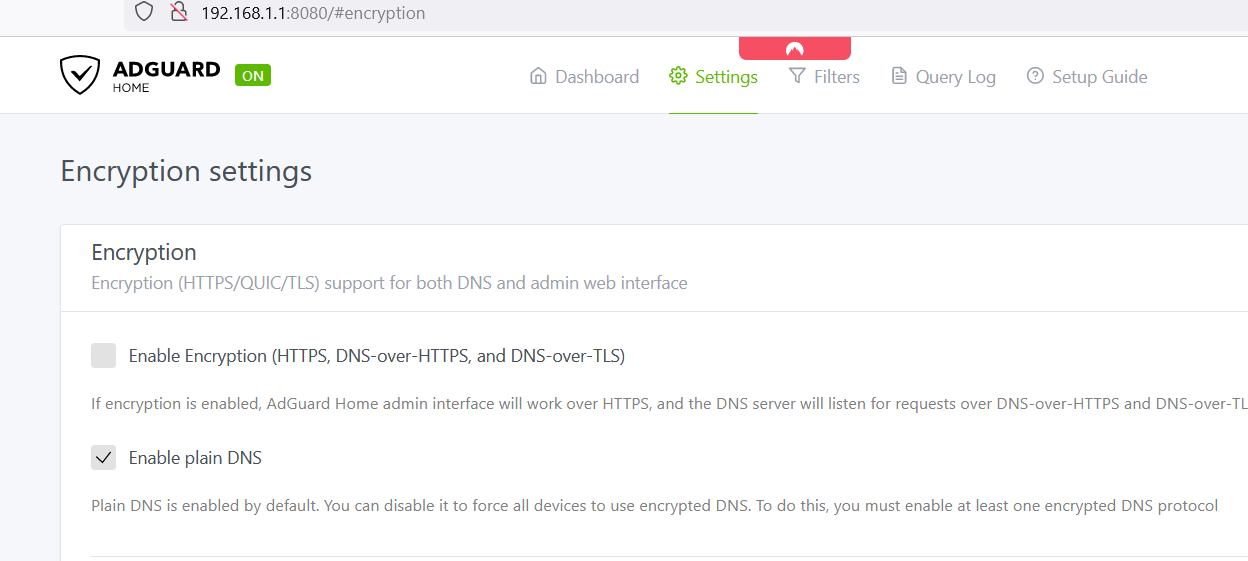Screen dimensions: 1248x561
Task: Open the Query Log tab
Action: pos(943,76)
